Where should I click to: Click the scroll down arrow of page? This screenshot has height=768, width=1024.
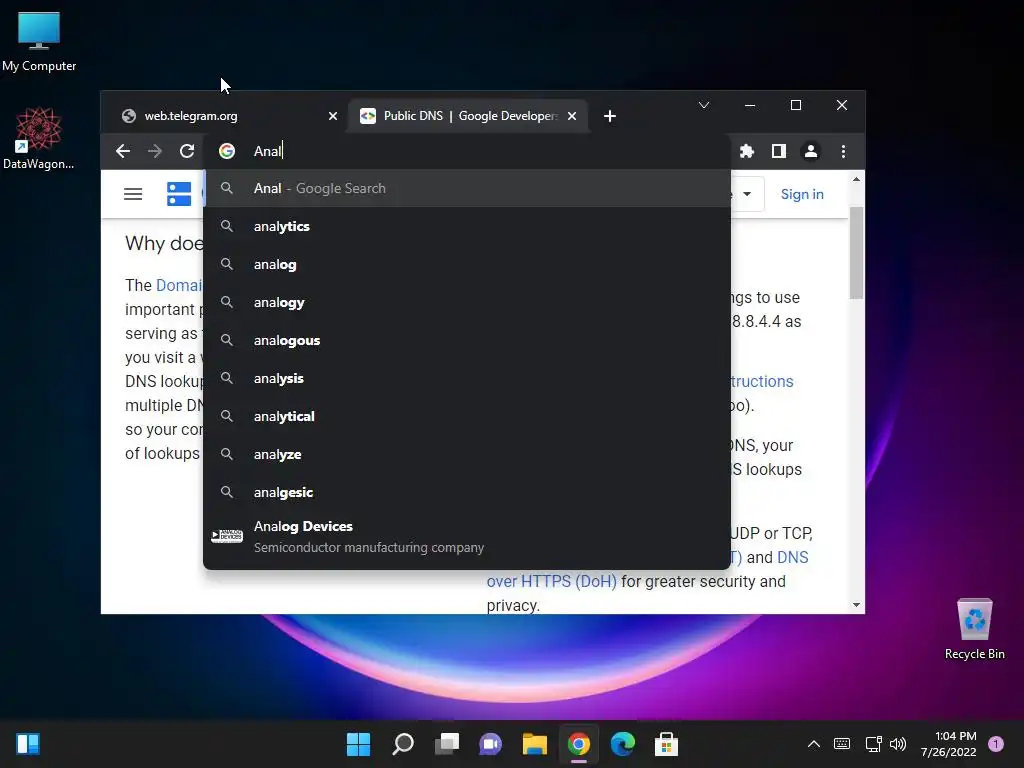click(x=856, y=605)
